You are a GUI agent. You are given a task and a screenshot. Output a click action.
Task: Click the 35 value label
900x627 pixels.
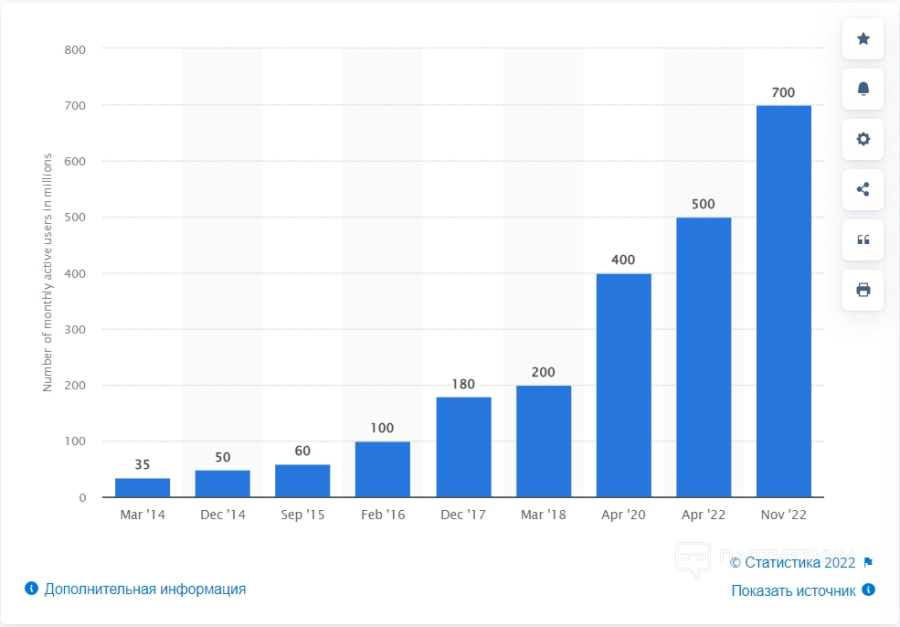point(142,465)
